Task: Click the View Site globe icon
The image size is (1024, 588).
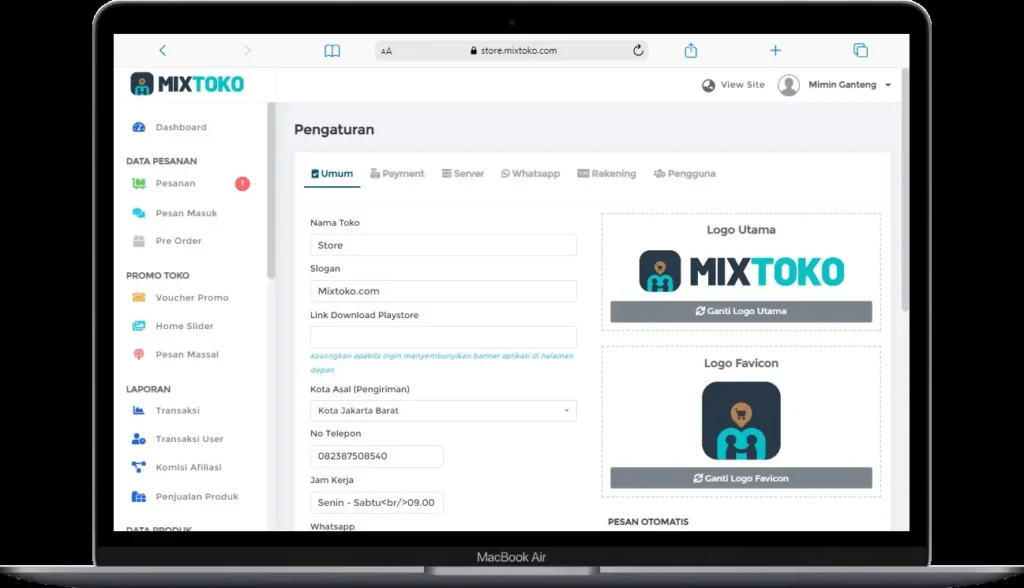Action: click(x=709, y=85)
